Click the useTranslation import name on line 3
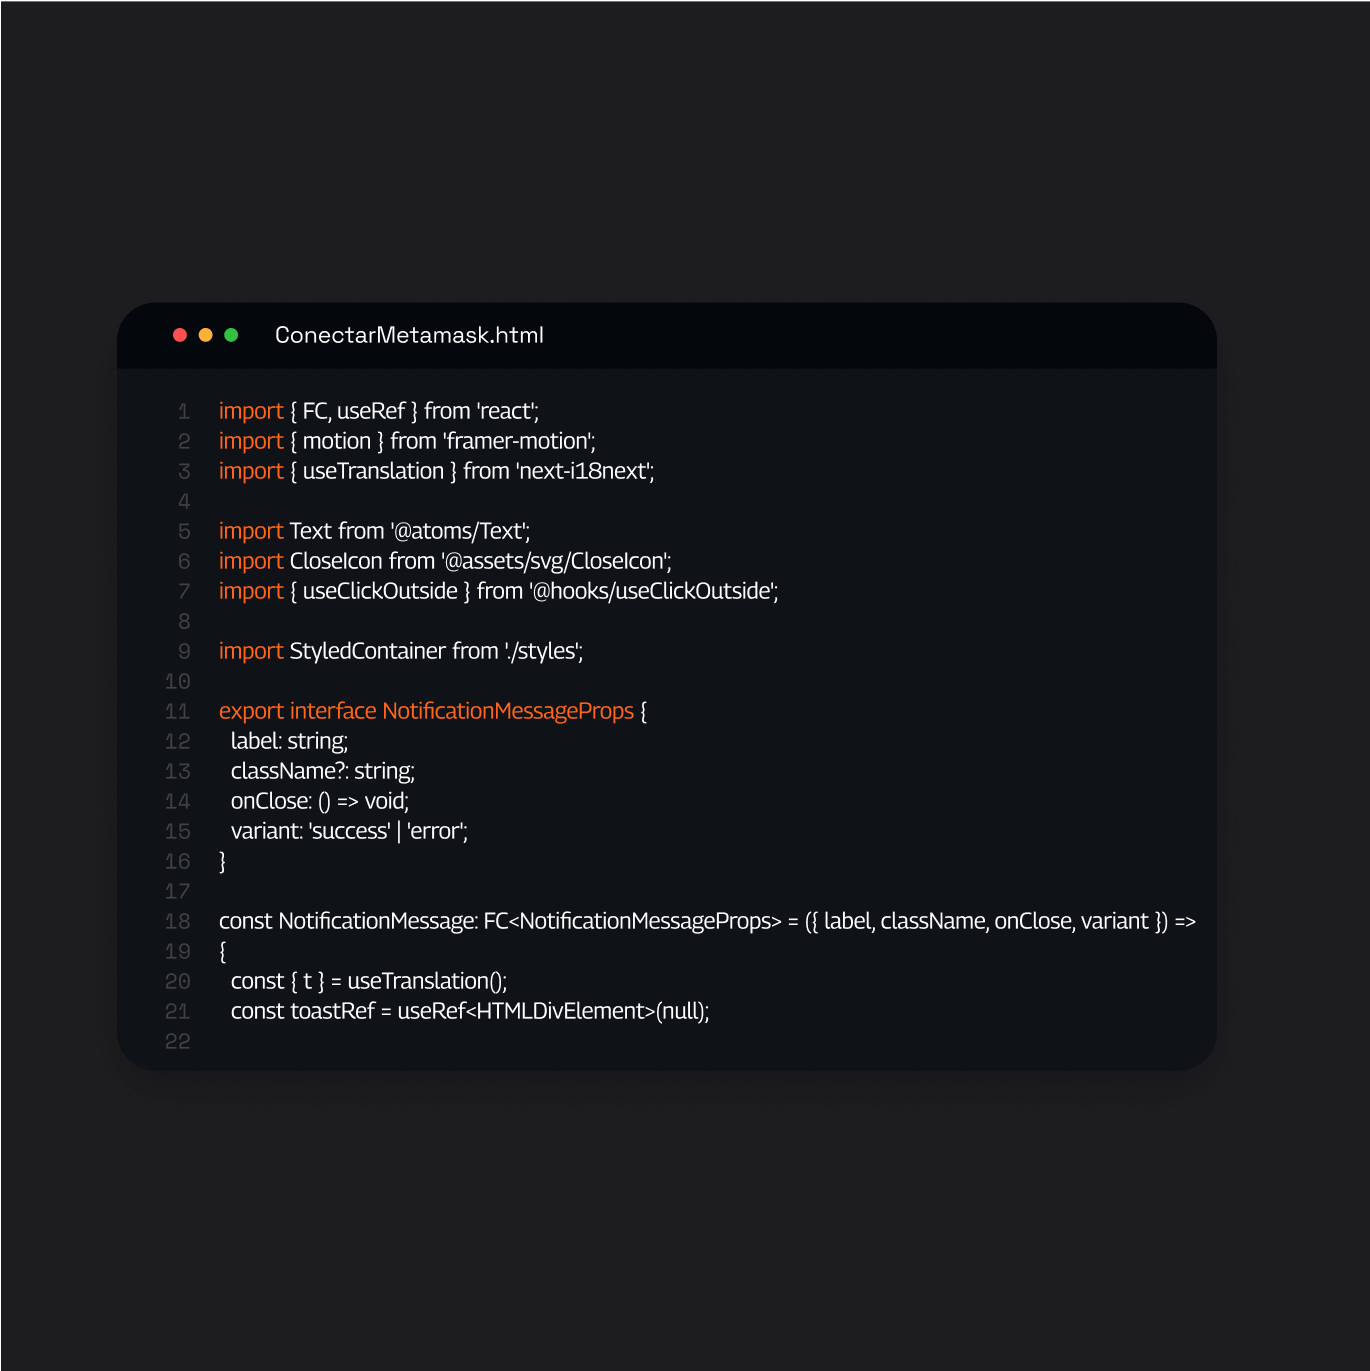The image size is (1370, 1371). pos(373,471)
